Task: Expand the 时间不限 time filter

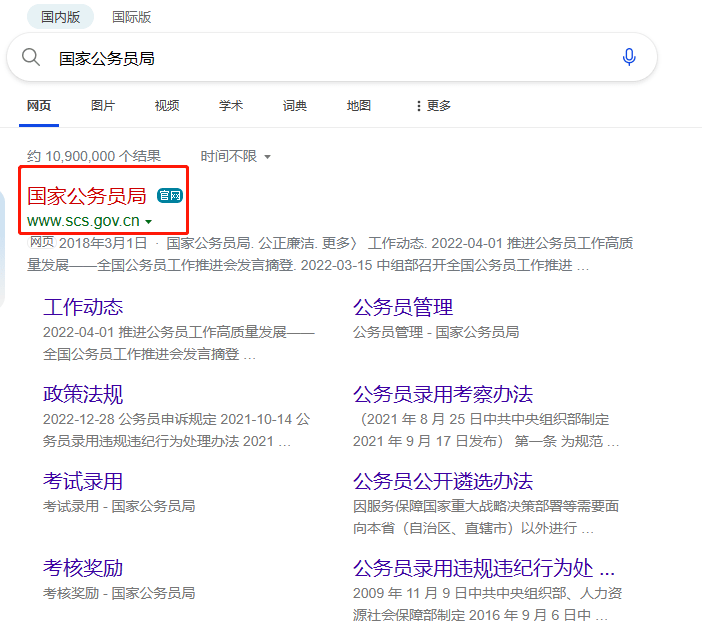Action: tap(235, 156)
